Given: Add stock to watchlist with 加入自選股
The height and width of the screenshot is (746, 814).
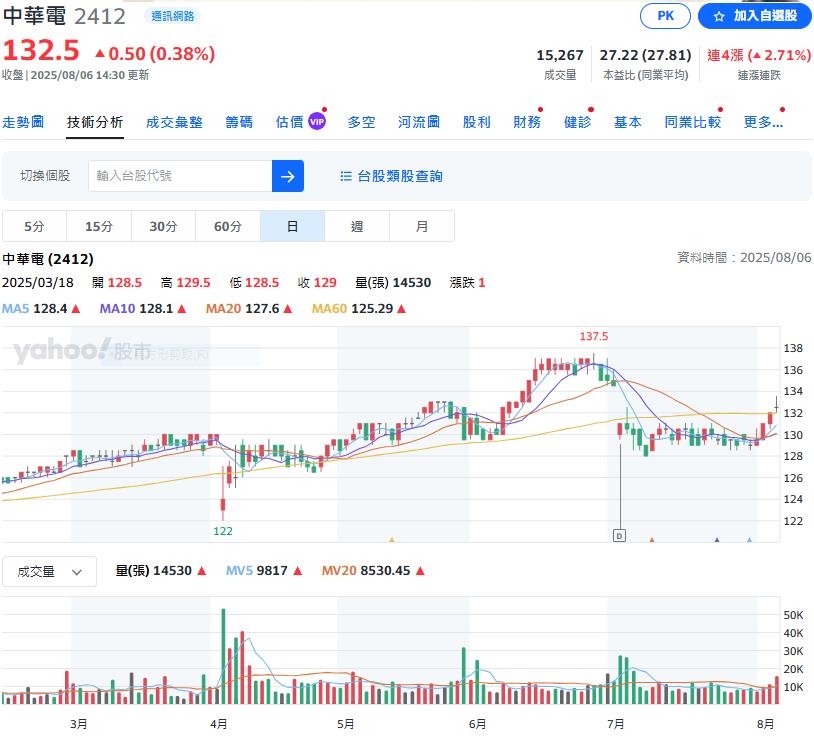Looking at the screenshot, I should coord(754,16).
